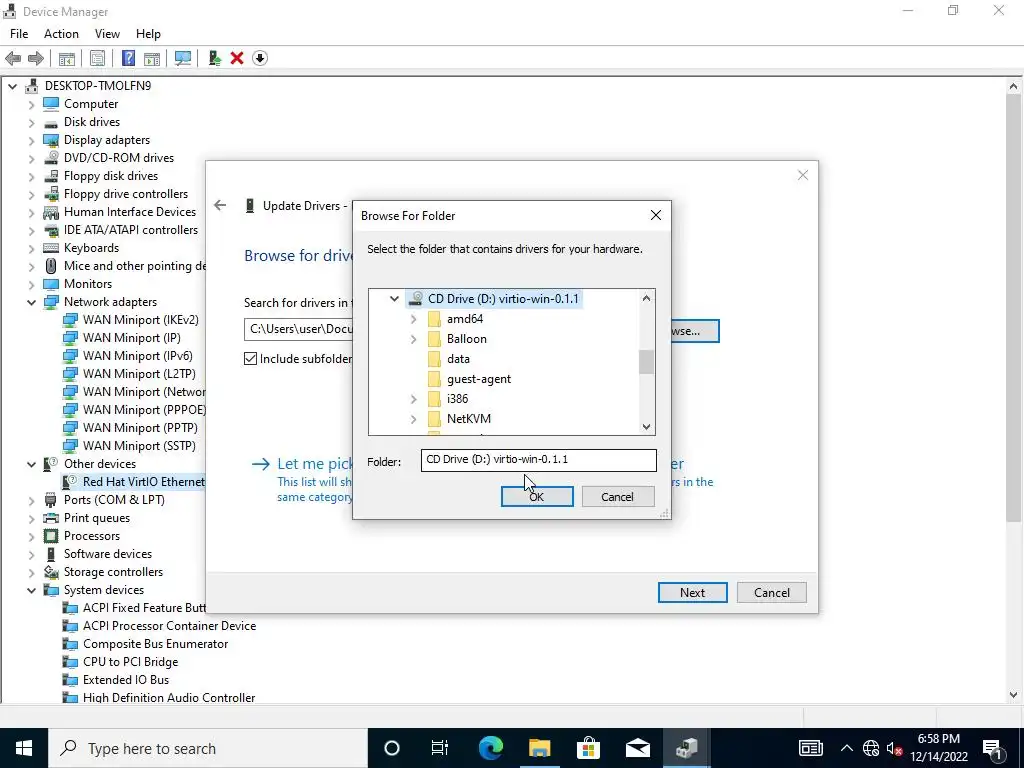Click the Show/Hide console tree toolbar icon
This screenshot has width=1024, height=768.
click(67, 58)
